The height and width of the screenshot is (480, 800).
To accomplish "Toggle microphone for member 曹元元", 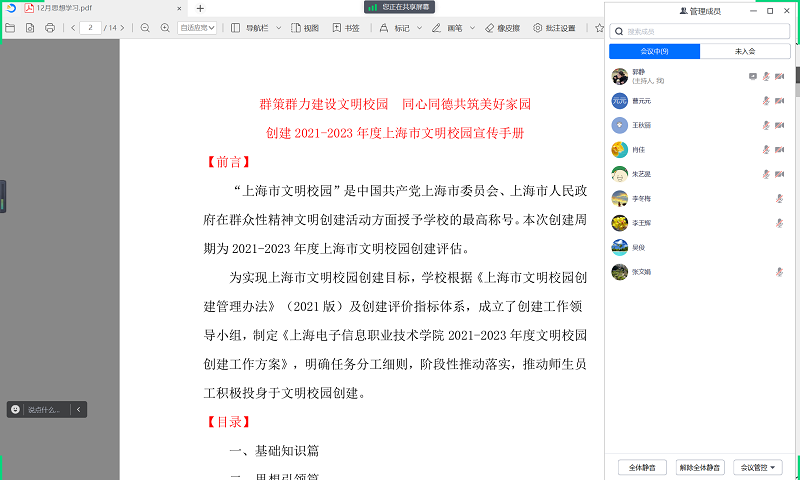I will tap(766, 100).
